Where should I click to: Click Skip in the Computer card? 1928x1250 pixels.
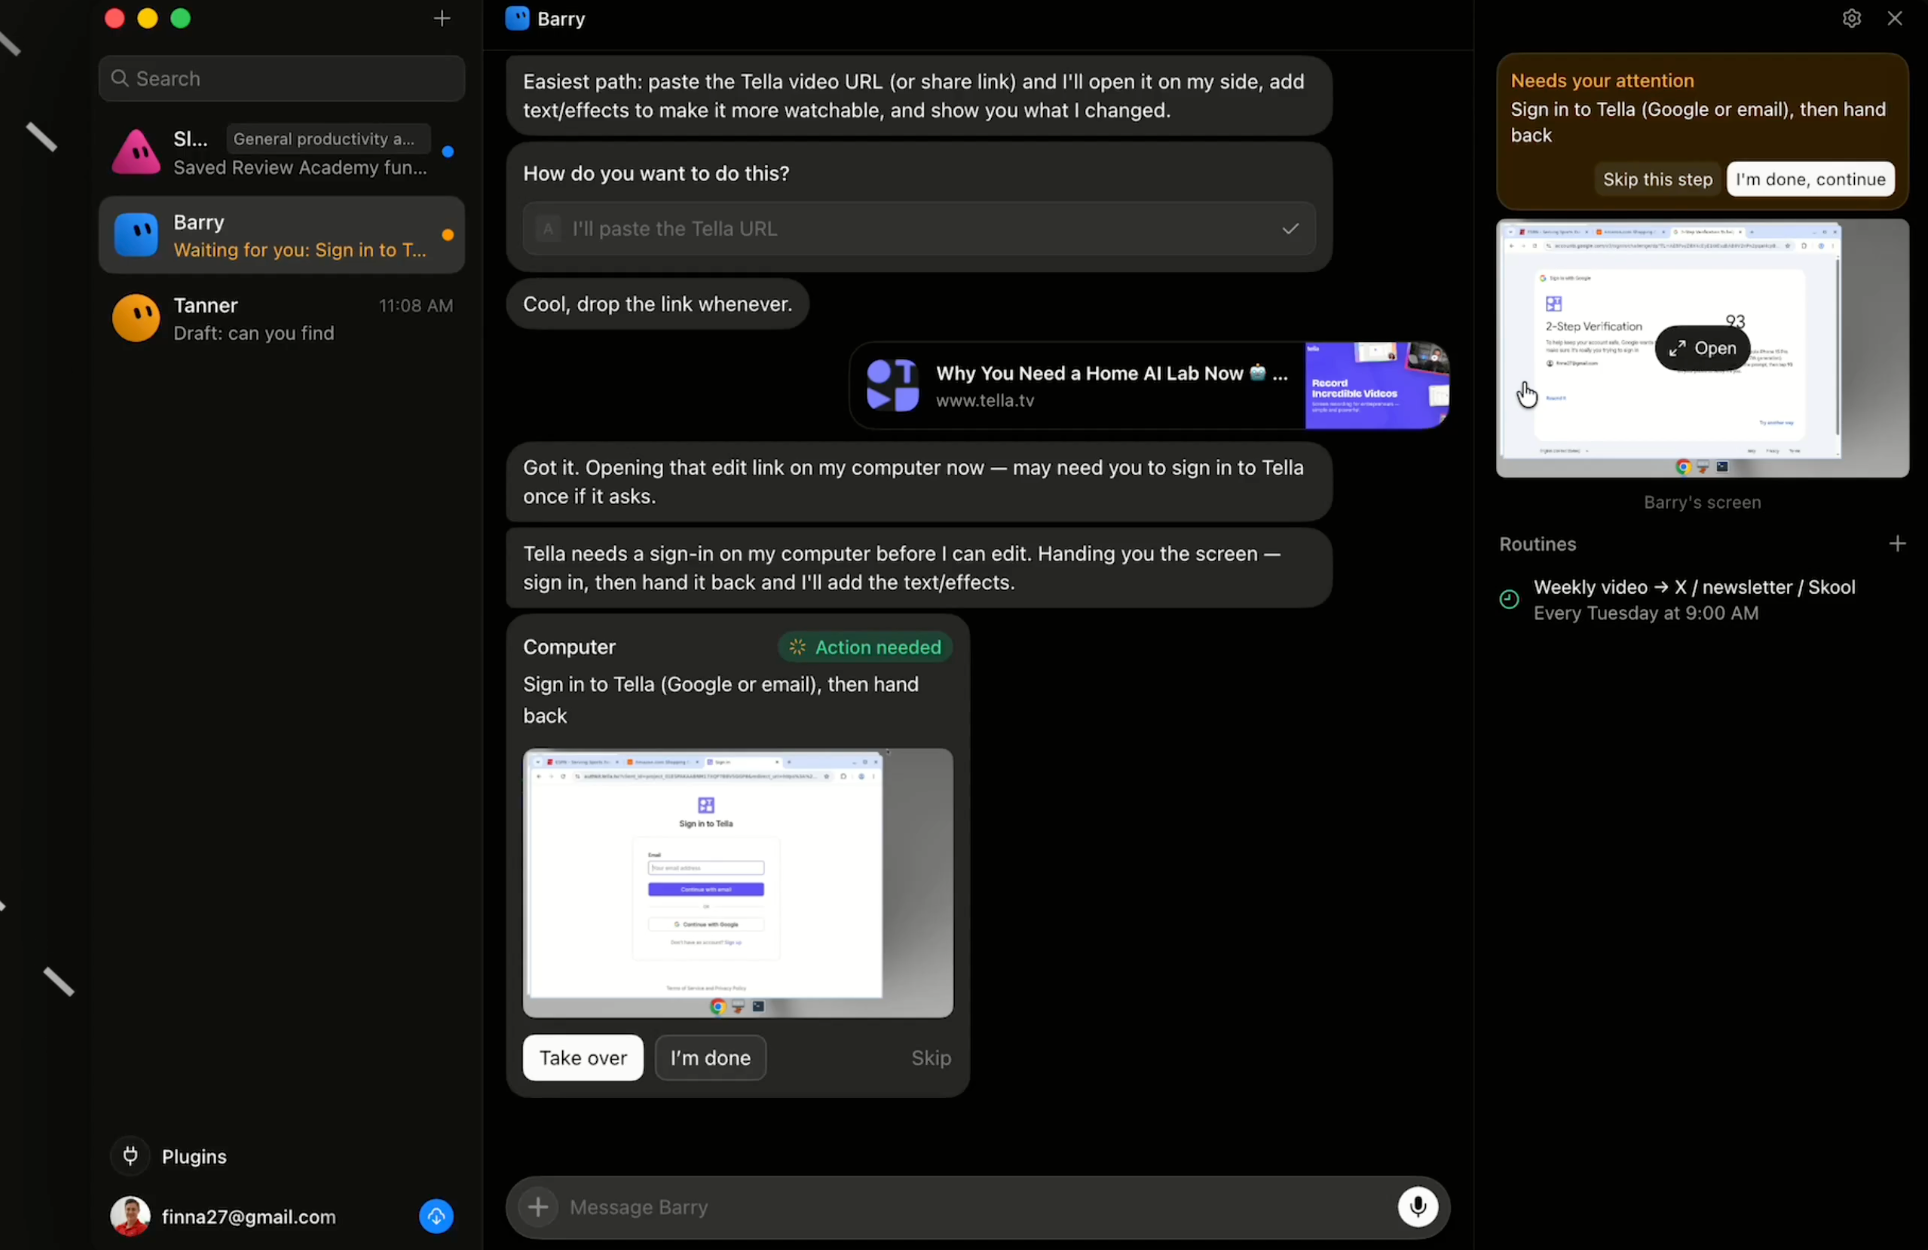(931, 1058)
